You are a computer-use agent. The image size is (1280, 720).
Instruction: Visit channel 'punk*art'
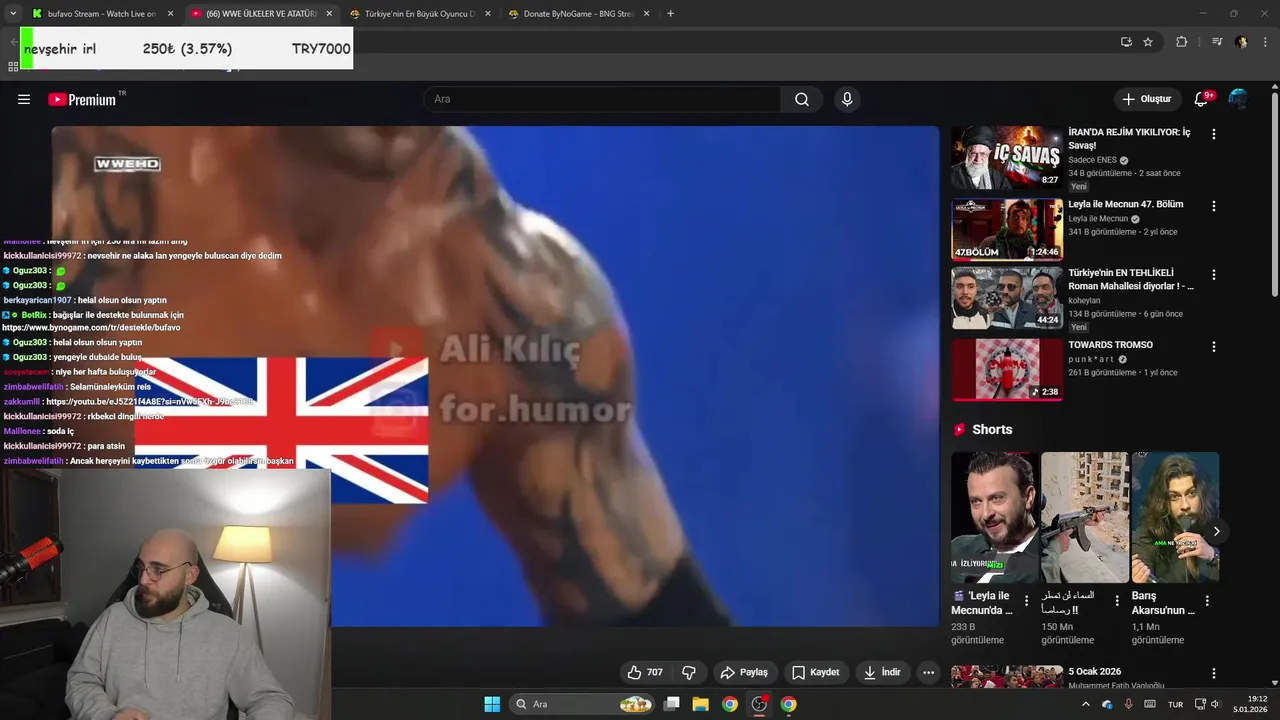[x=1090, y=359]
